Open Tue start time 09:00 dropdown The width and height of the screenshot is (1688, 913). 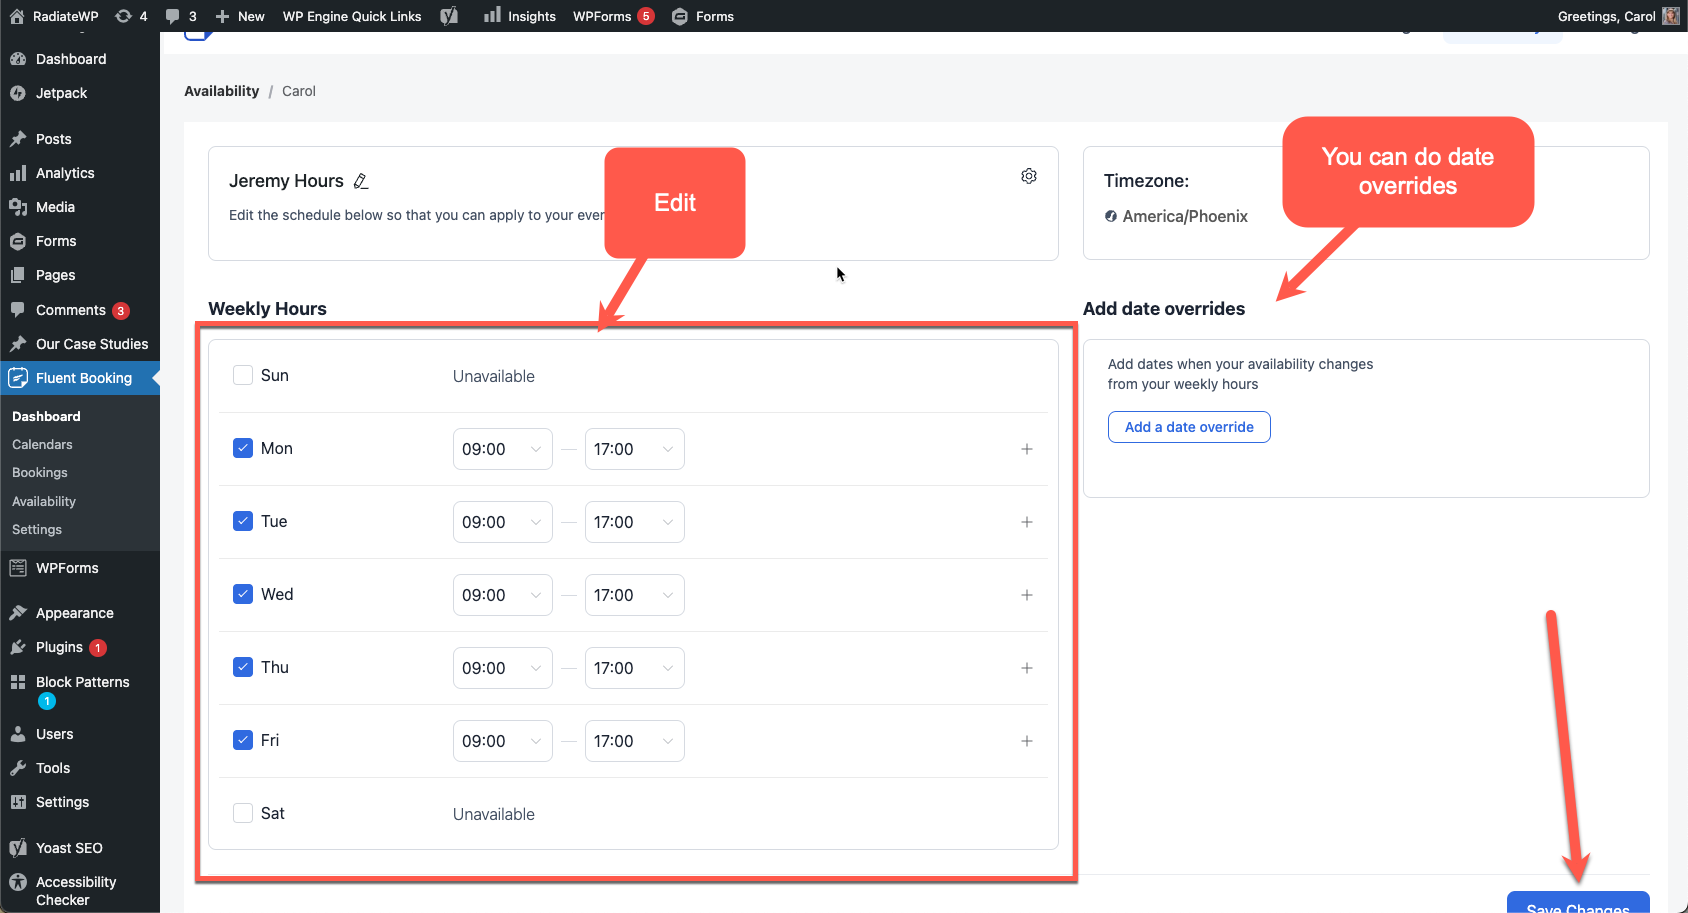503,522
